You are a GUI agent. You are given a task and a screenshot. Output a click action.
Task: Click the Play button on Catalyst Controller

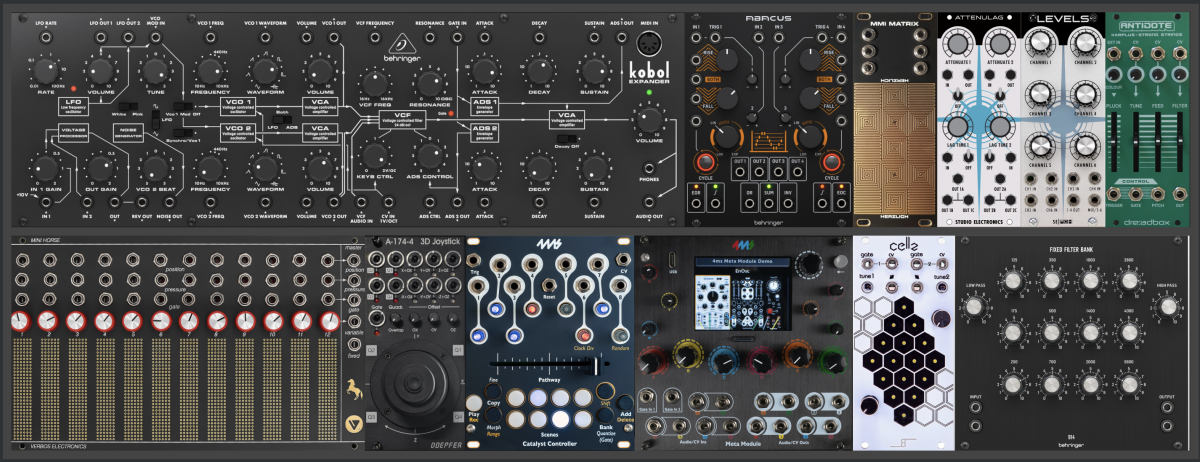pyautogui.click(x=473, y=403)
